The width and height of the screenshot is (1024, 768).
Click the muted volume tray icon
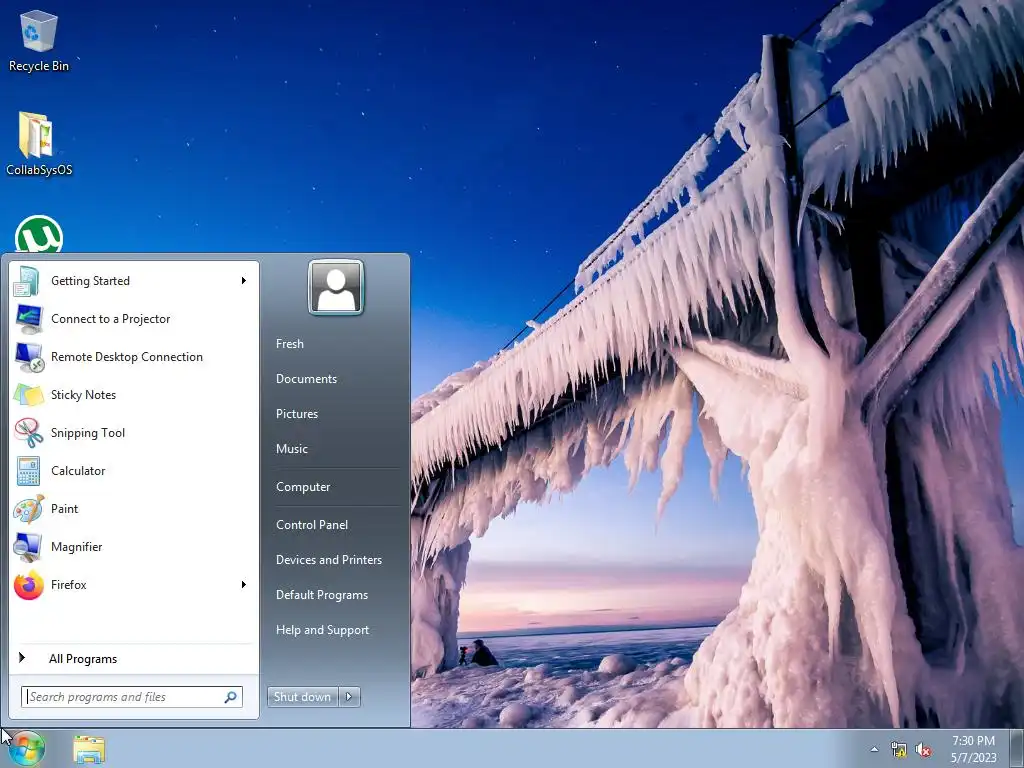click(x=923, y=750)
